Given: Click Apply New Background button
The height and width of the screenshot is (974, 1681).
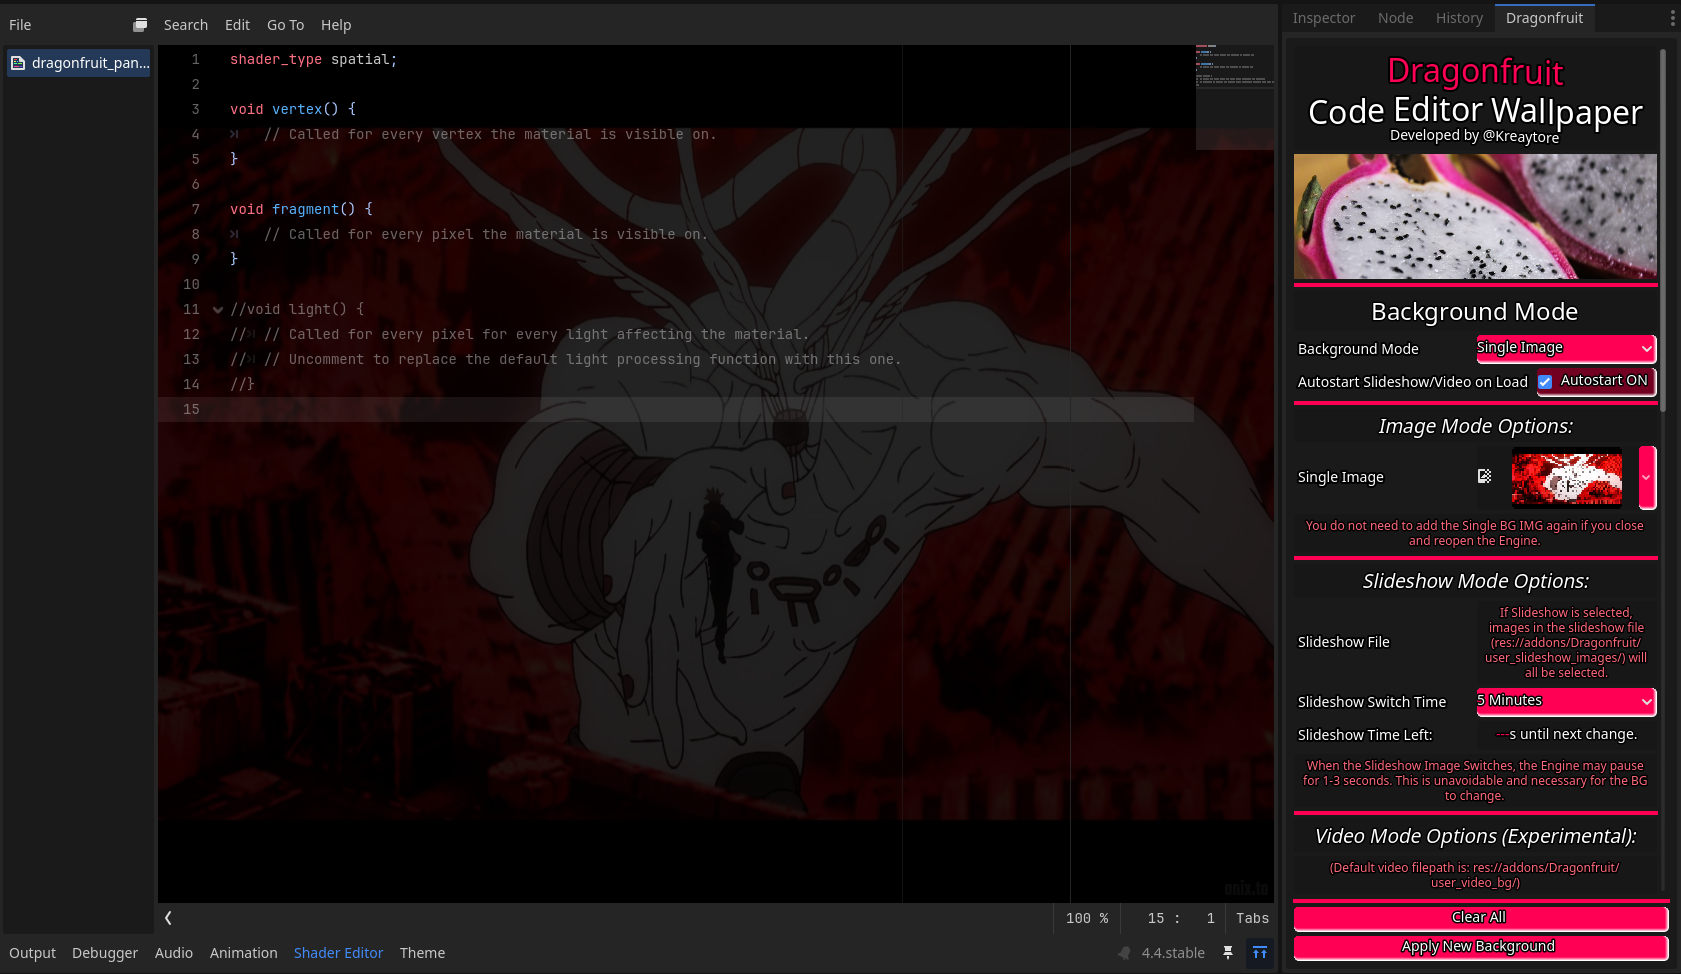Looking at the screenshot, I should pyautogui.click(x=1480, y=947).
